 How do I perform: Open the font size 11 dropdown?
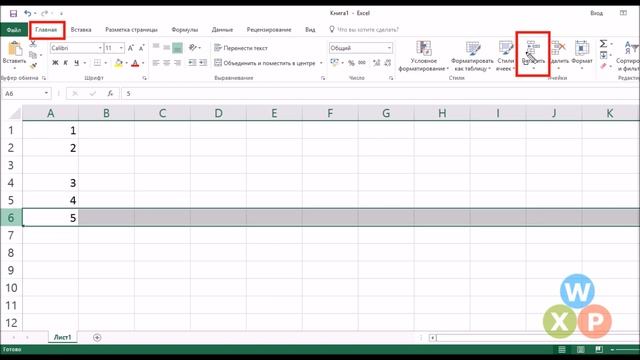pyautogui.click(x=121, y=48)
